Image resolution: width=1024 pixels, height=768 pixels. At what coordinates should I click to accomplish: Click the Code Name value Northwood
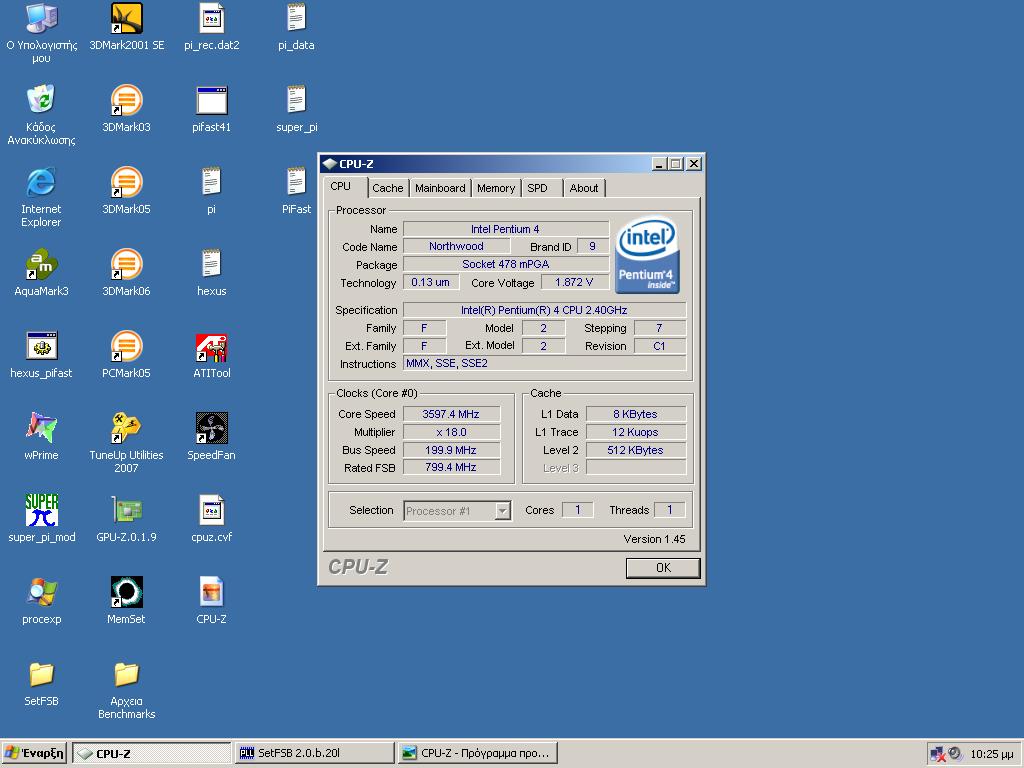[x=456, y=246]
